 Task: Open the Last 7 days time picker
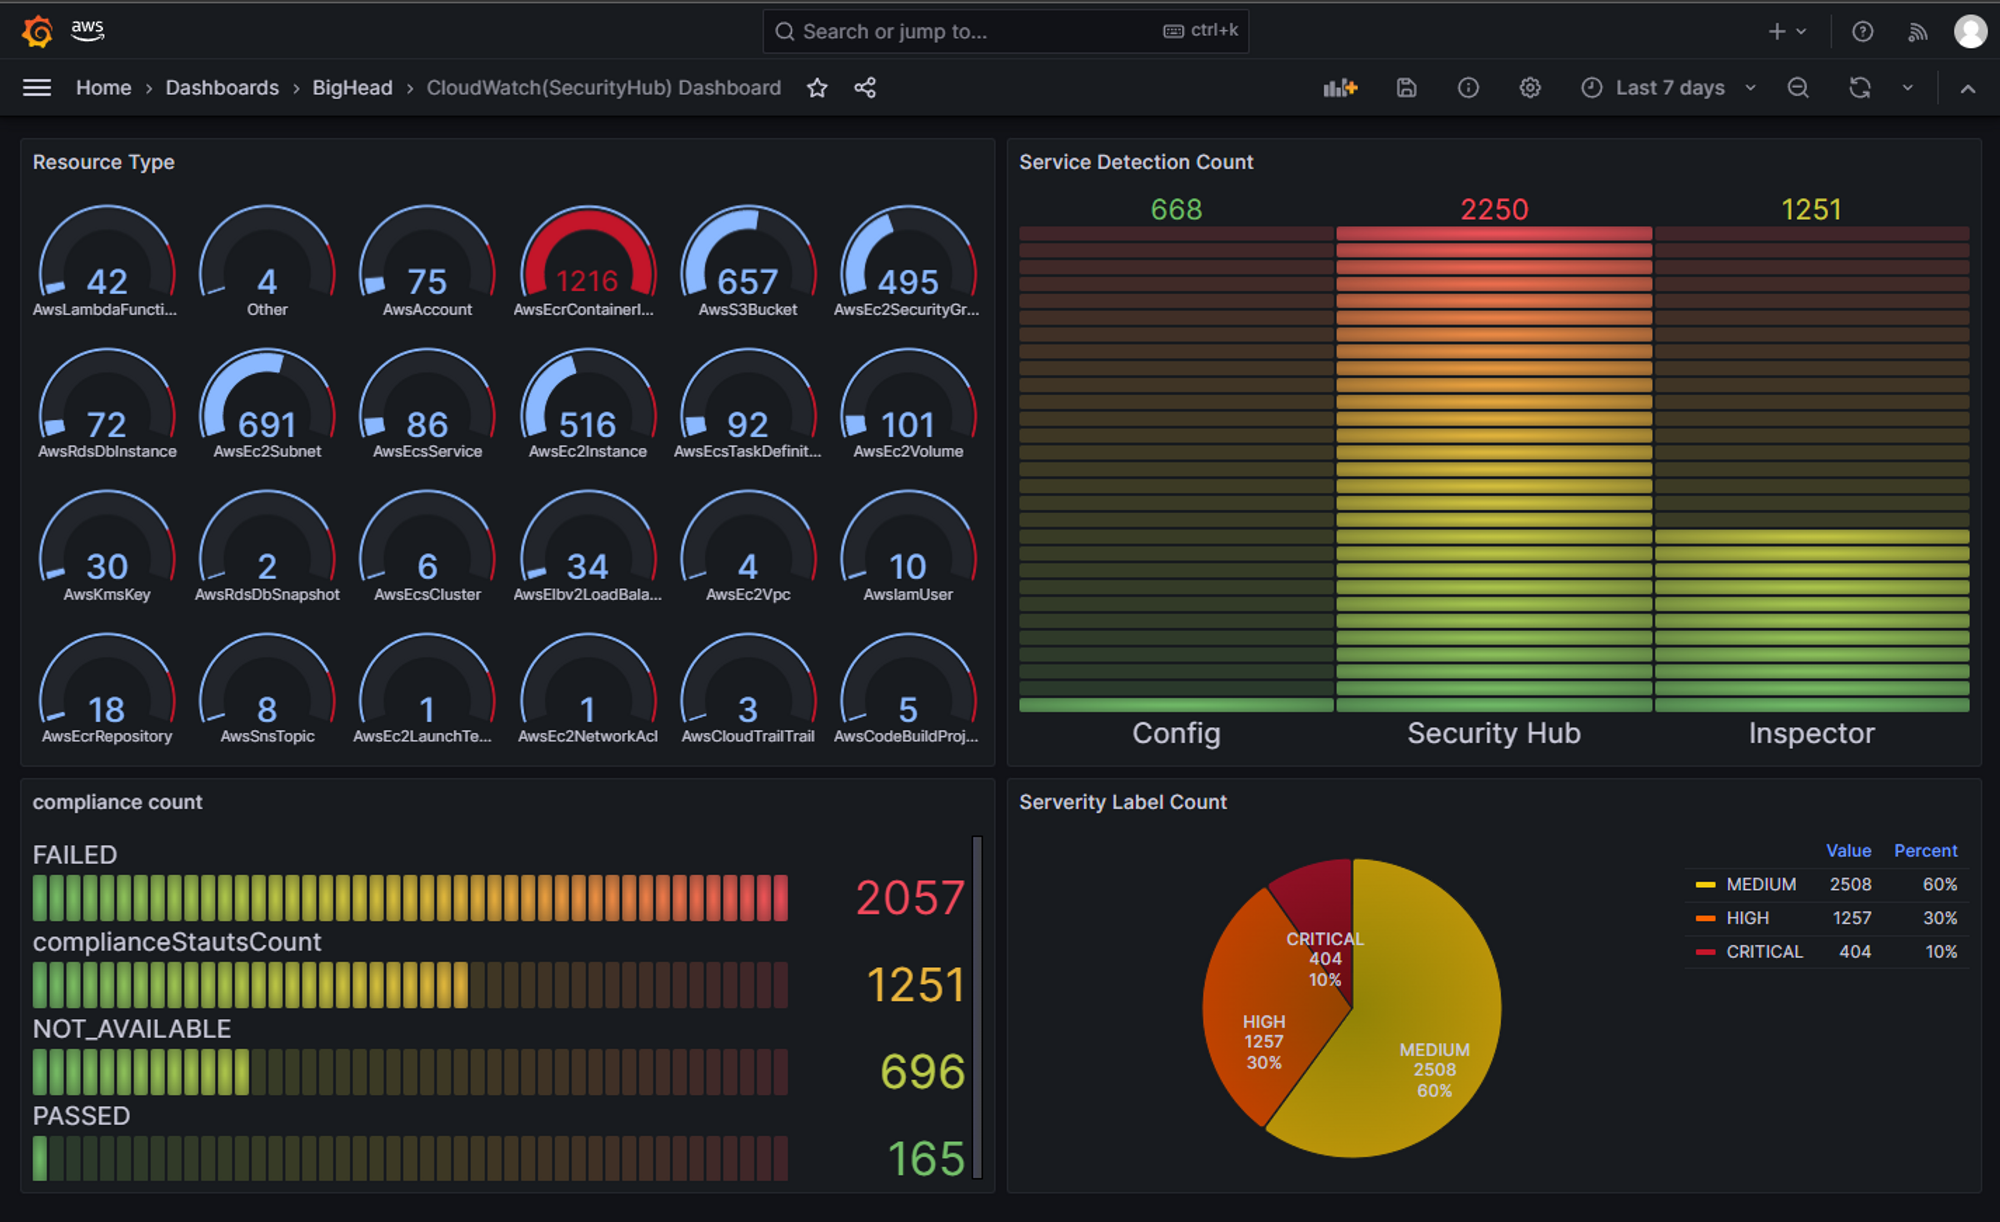tap(1668, 88)
